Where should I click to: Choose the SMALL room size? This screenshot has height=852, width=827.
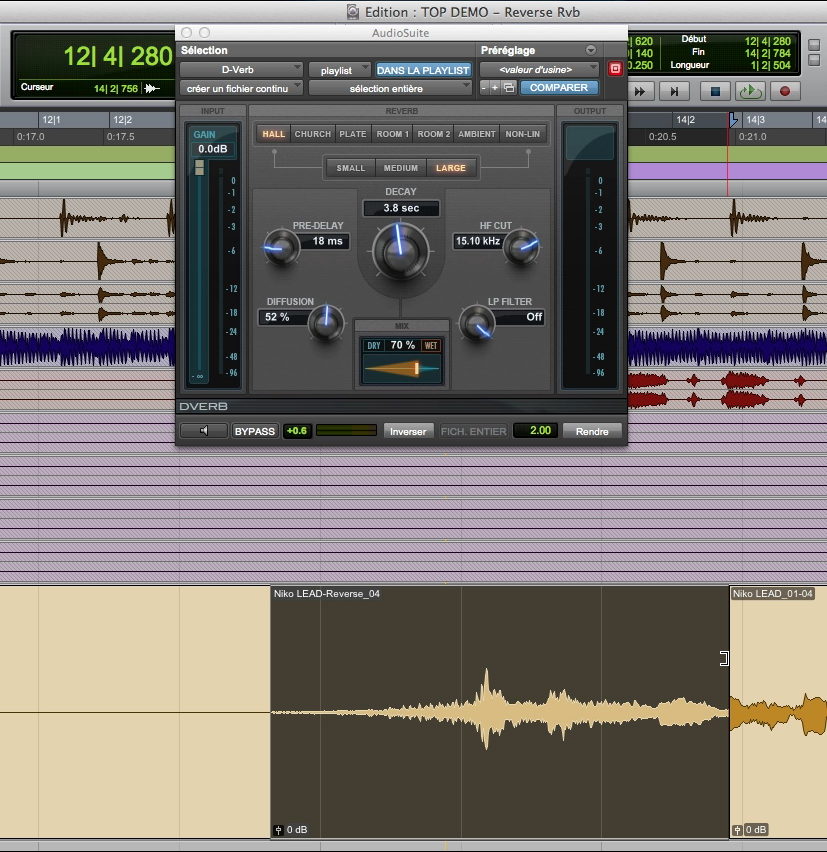pos(350,168)
